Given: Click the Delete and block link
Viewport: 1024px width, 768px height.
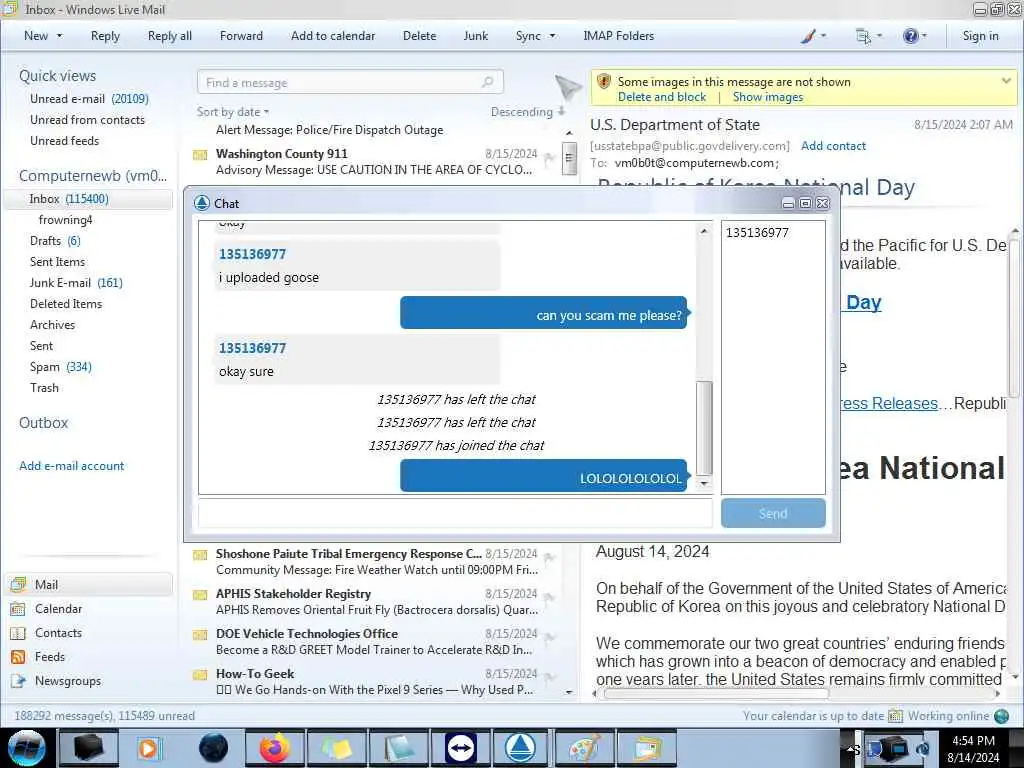Looking at the screenshot, I should tap(662, 97).
